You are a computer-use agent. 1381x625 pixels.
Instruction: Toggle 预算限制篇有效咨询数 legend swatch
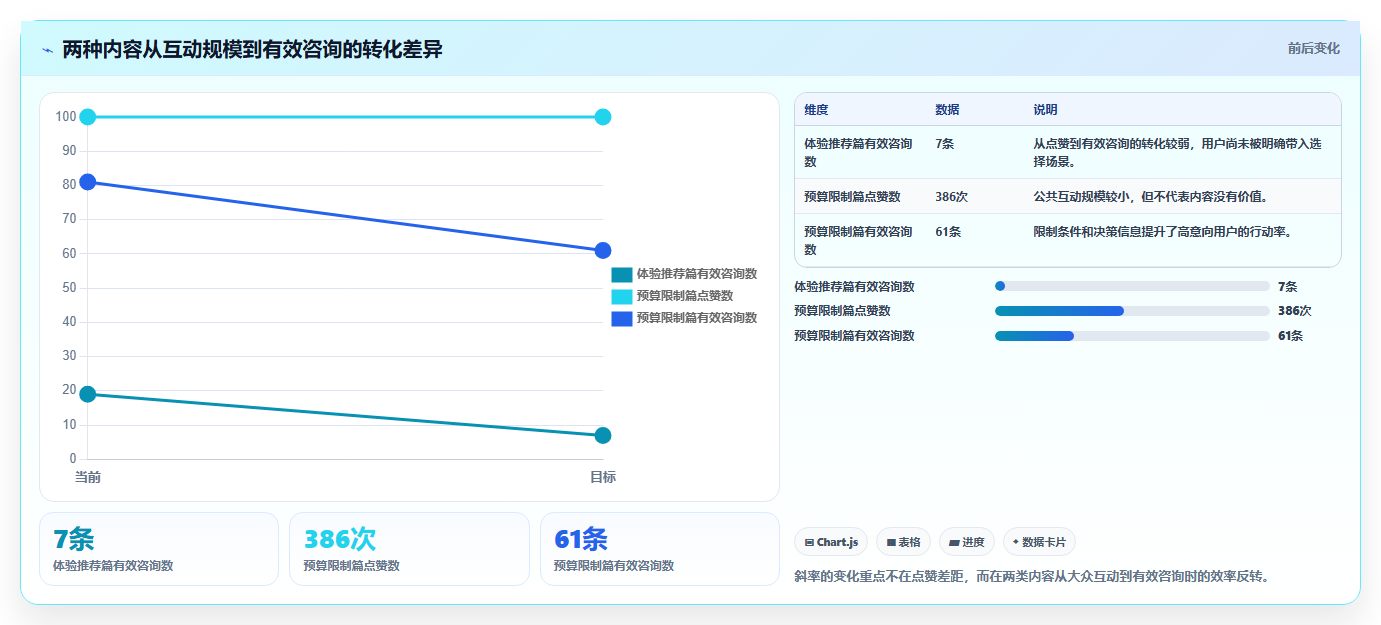click(622, 318)
